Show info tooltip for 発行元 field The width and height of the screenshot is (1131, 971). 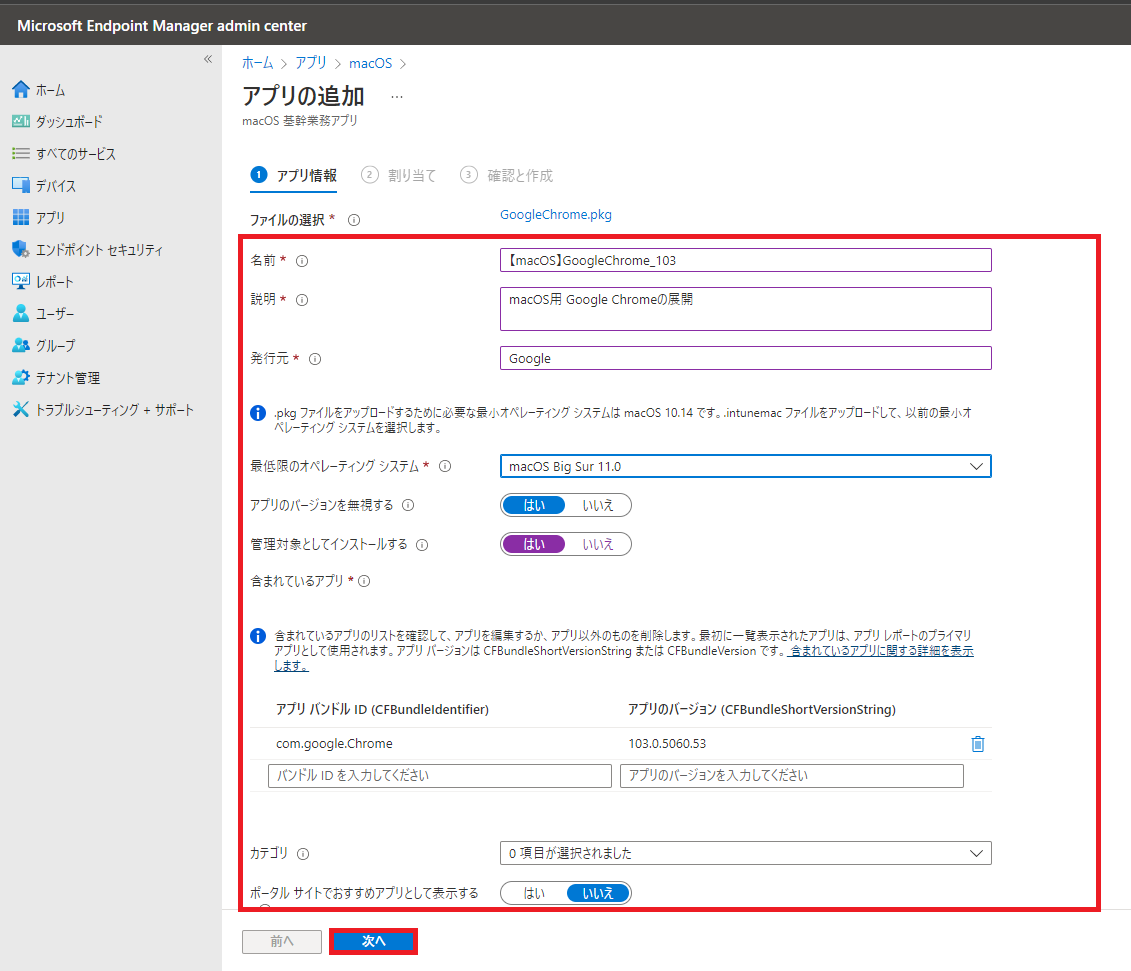click(315, 359)
